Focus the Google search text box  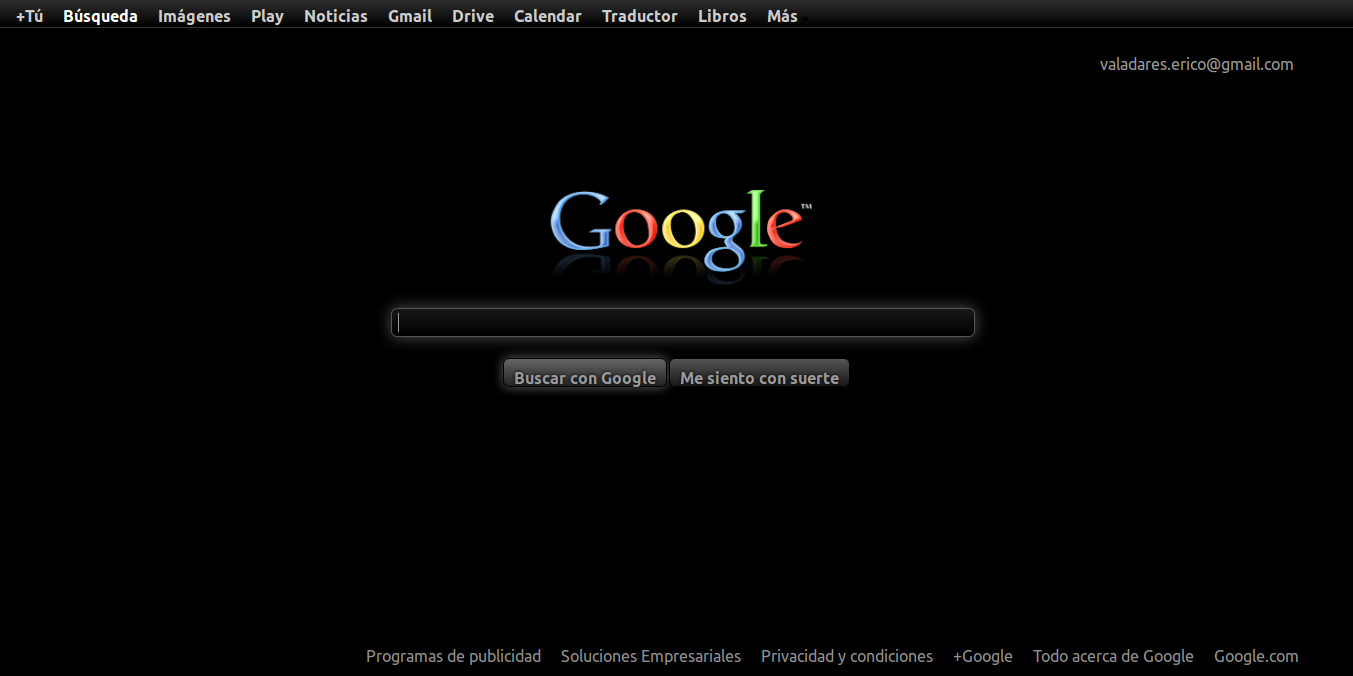point(683,322)
